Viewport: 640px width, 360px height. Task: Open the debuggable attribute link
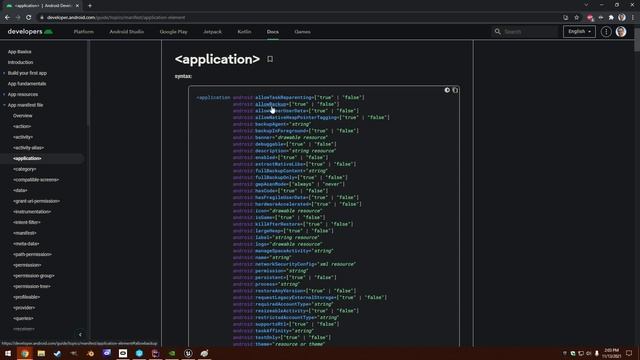coord(270,144)
